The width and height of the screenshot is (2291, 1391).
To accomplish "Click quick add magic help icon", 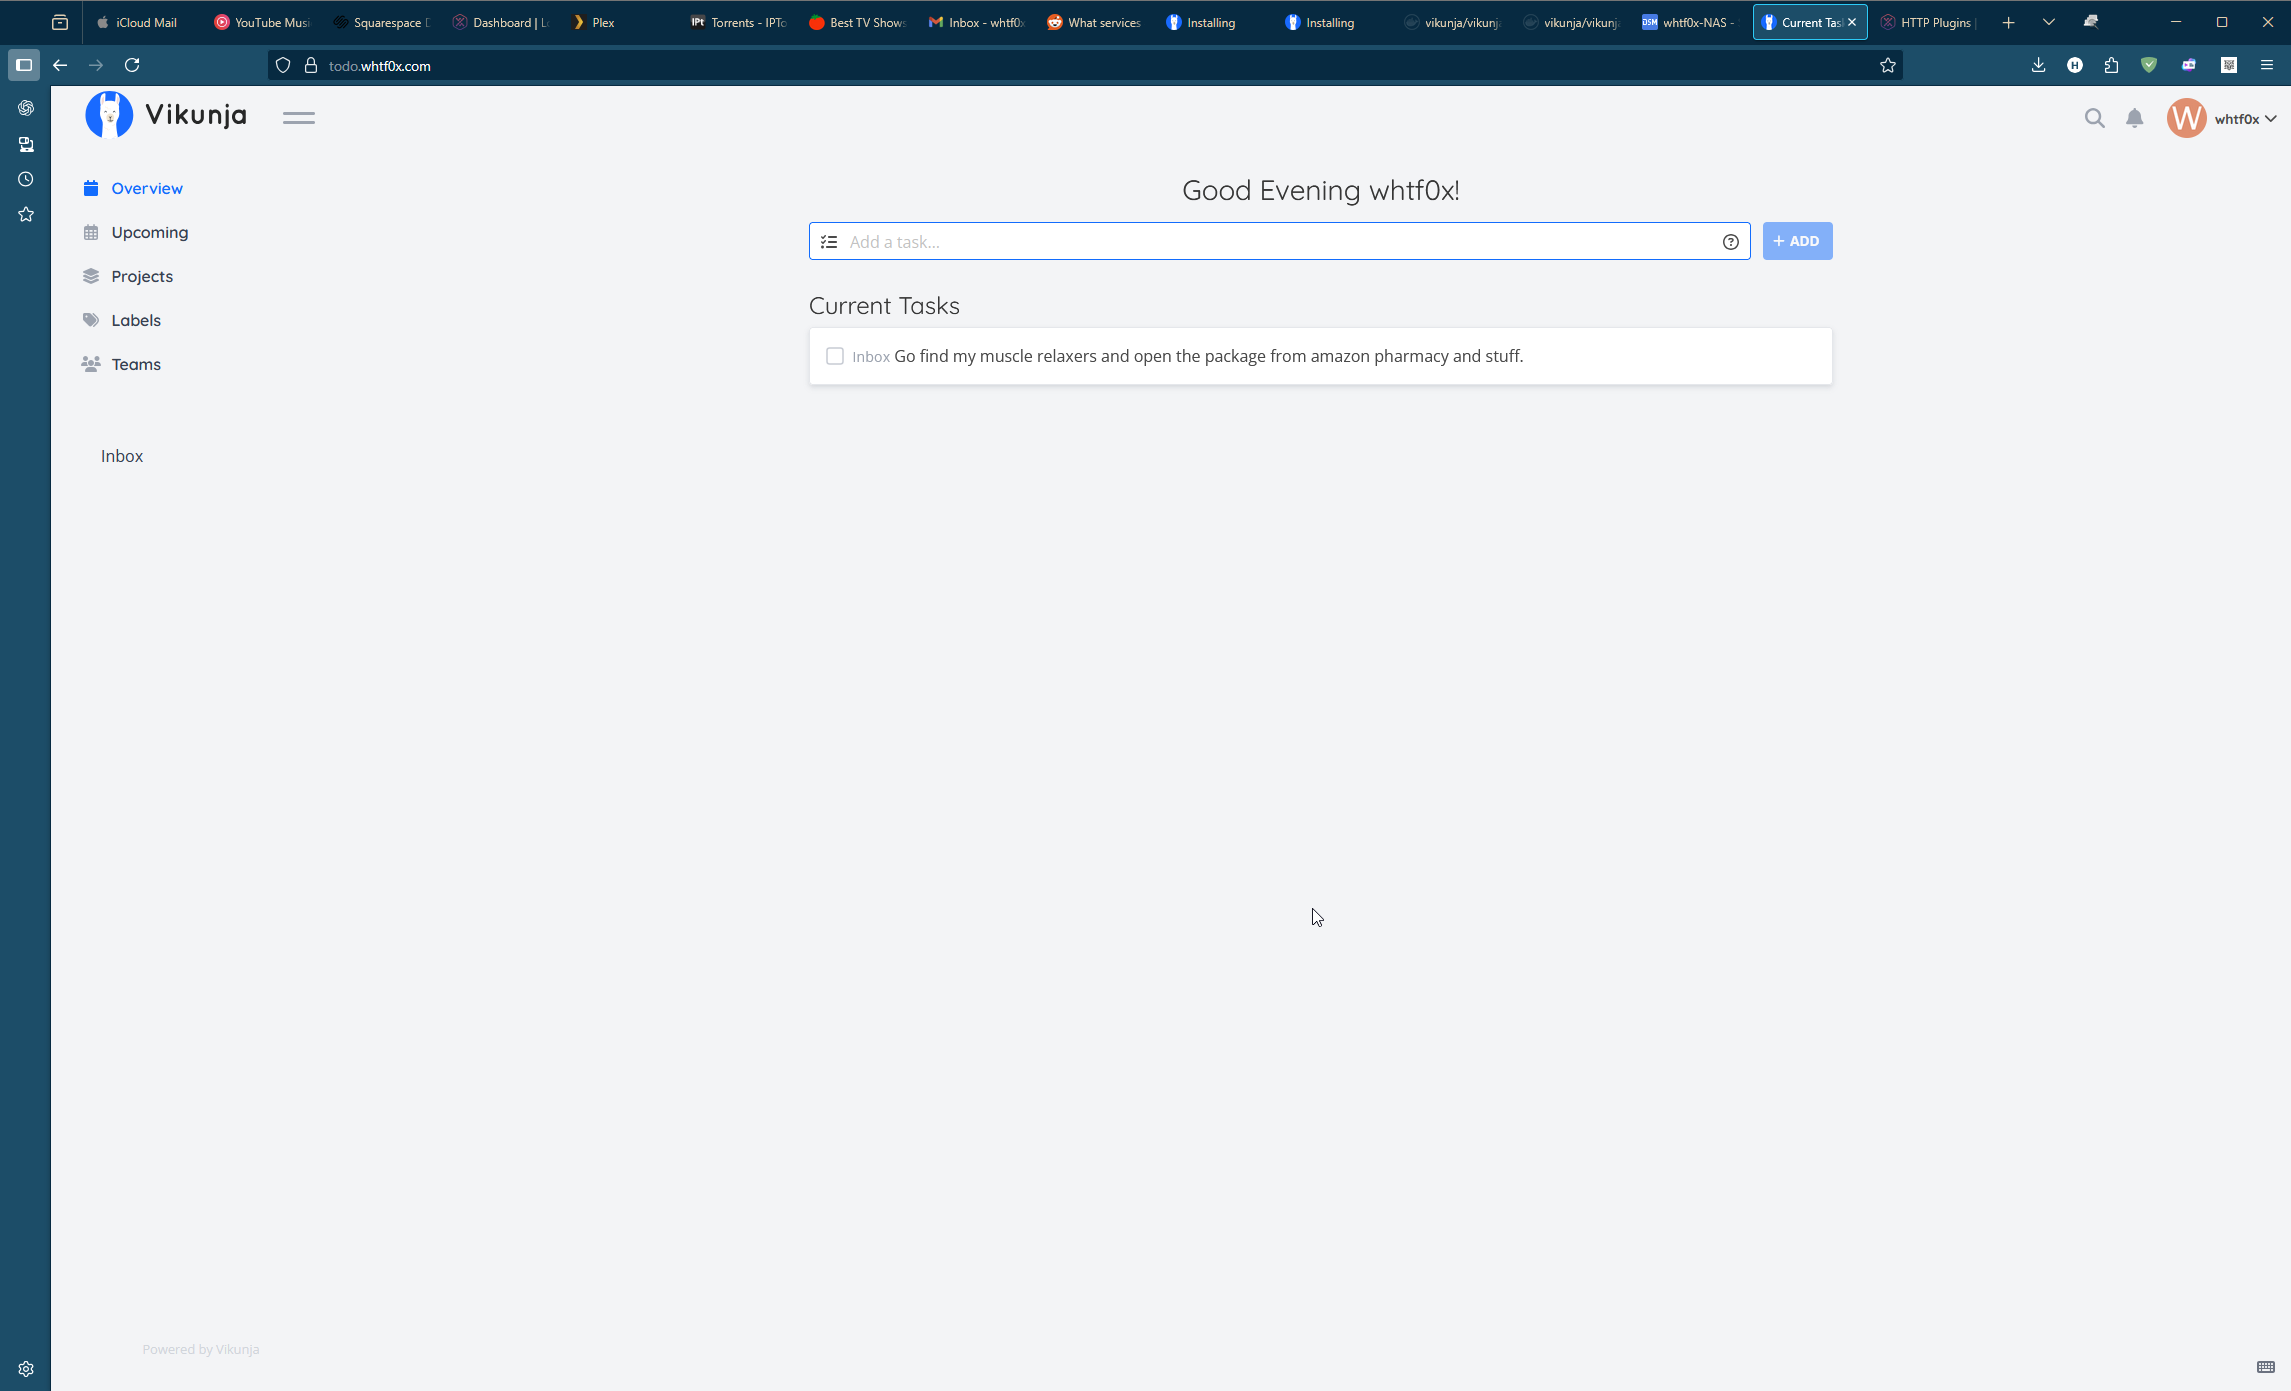I will [x=1730, y=242].
